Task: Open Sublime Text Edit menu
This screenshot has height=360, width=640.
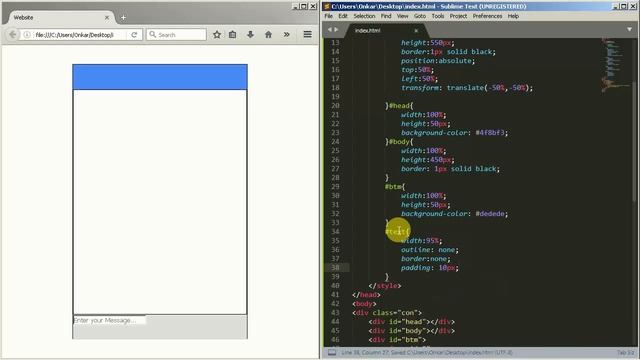Action: tap(343, 16)
